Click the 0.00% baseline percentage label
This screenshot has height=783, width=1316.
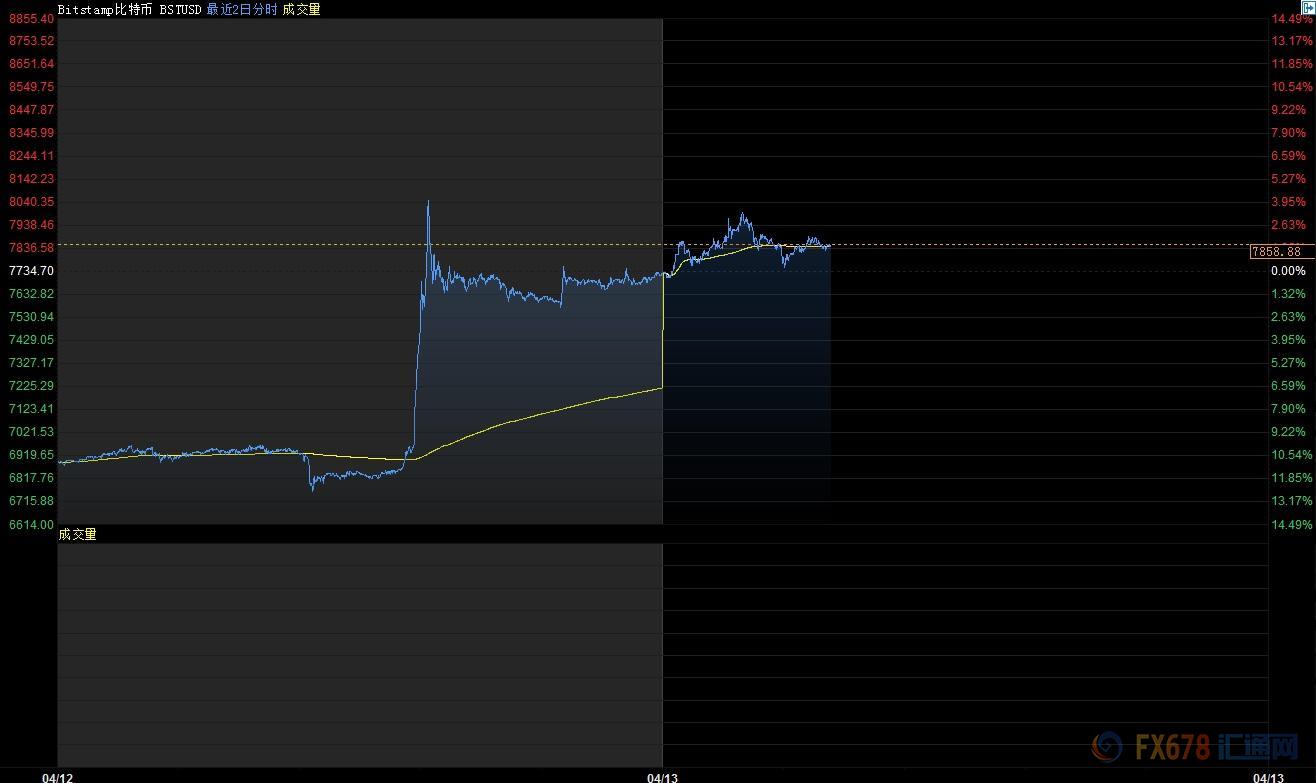point(1288,270)
